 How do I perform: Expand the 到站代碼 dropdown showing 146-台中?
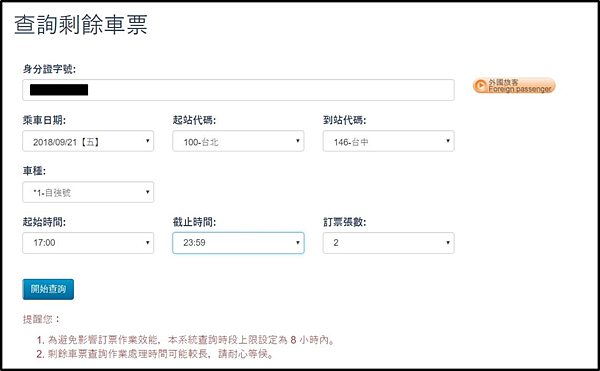(x=388, y=141)
